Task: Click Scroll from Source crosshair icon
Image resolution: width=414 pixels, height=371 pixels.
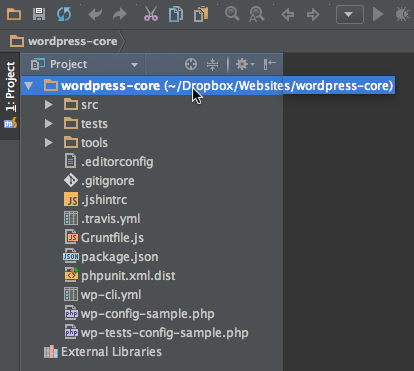Action: coord(191,64)
